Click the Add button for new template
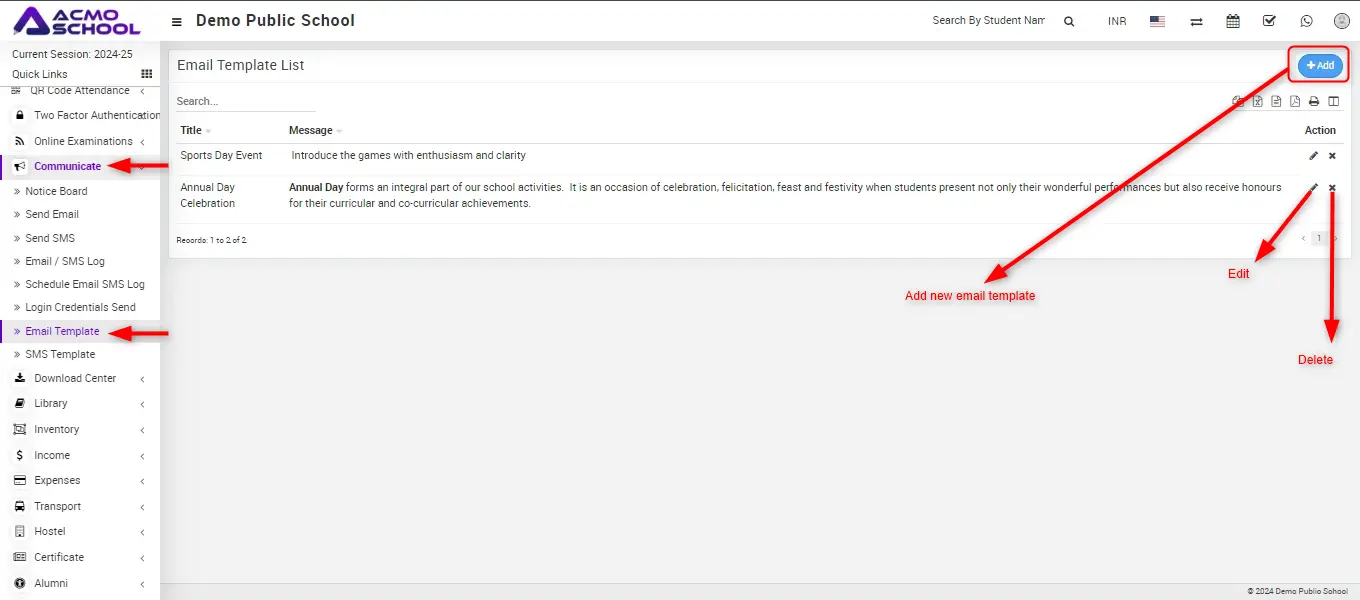 [x=1320, y=65]
